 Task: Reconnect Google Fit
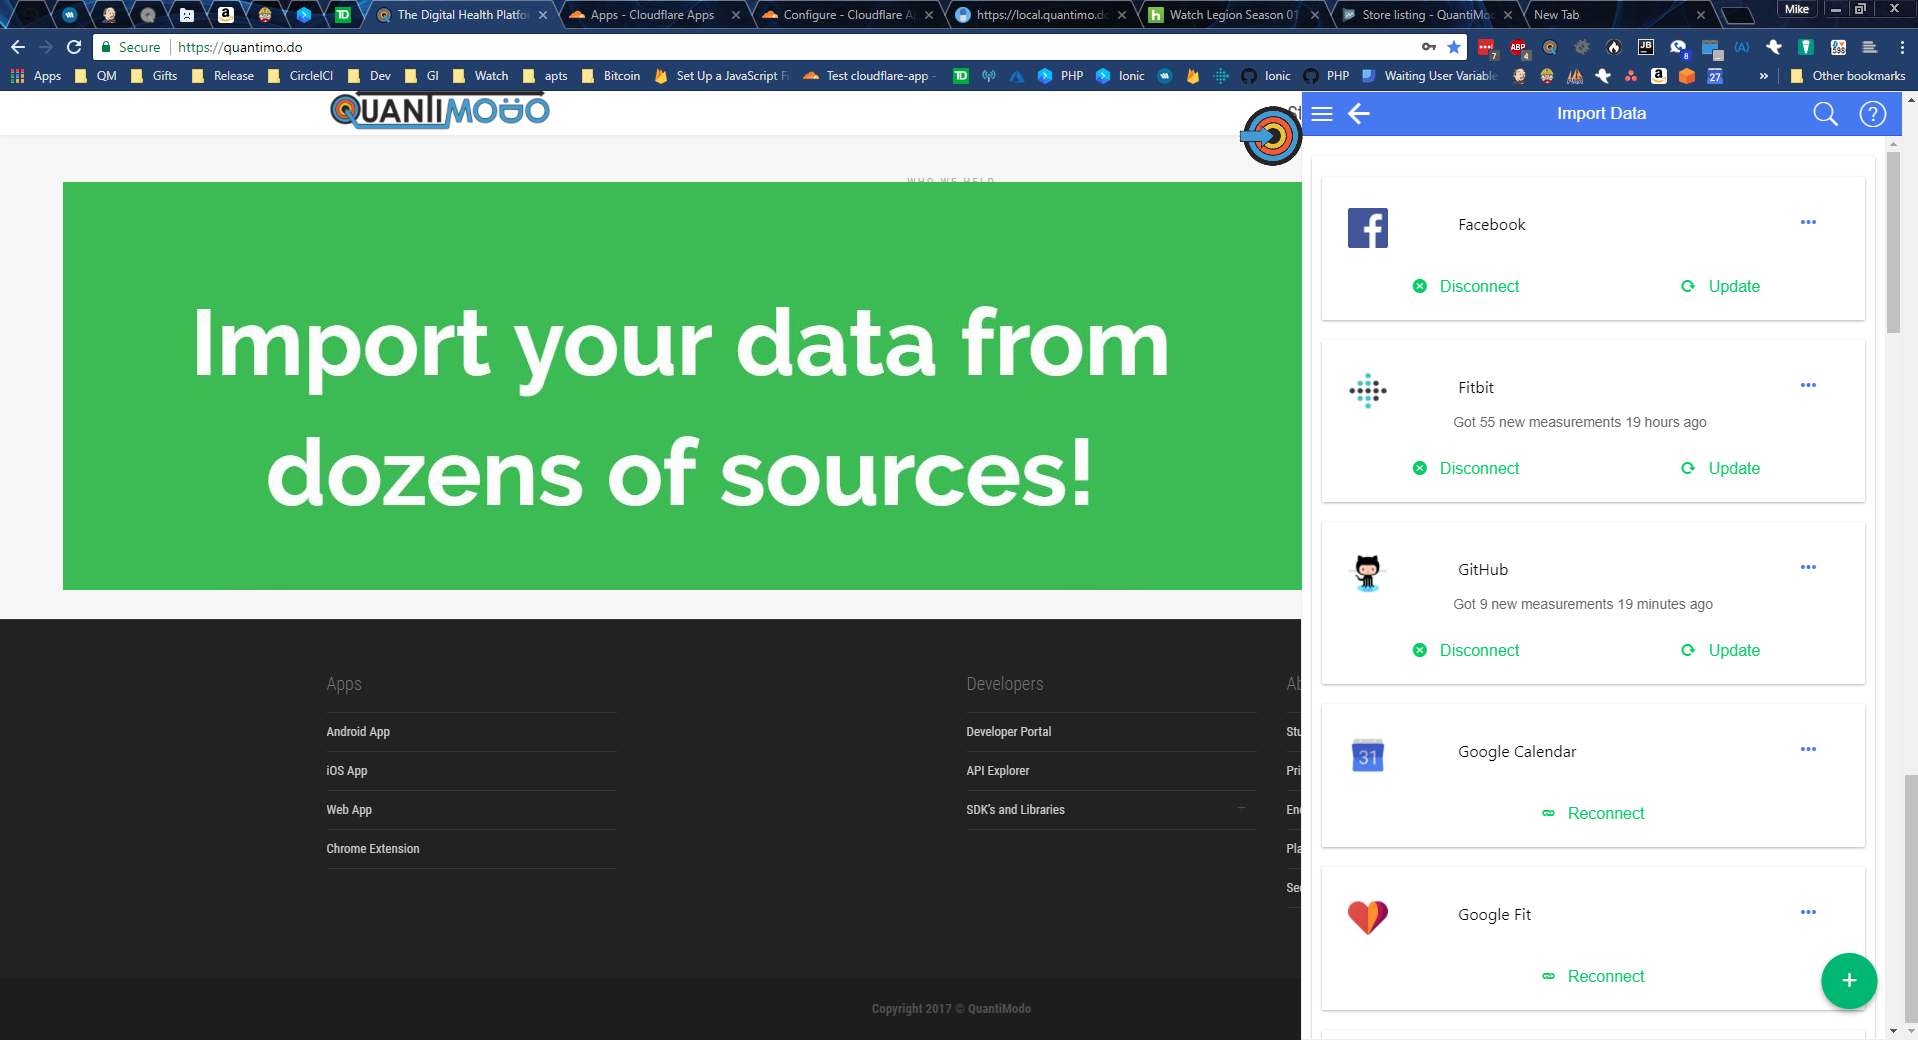pyautogui.click(x=1593, y=977)
